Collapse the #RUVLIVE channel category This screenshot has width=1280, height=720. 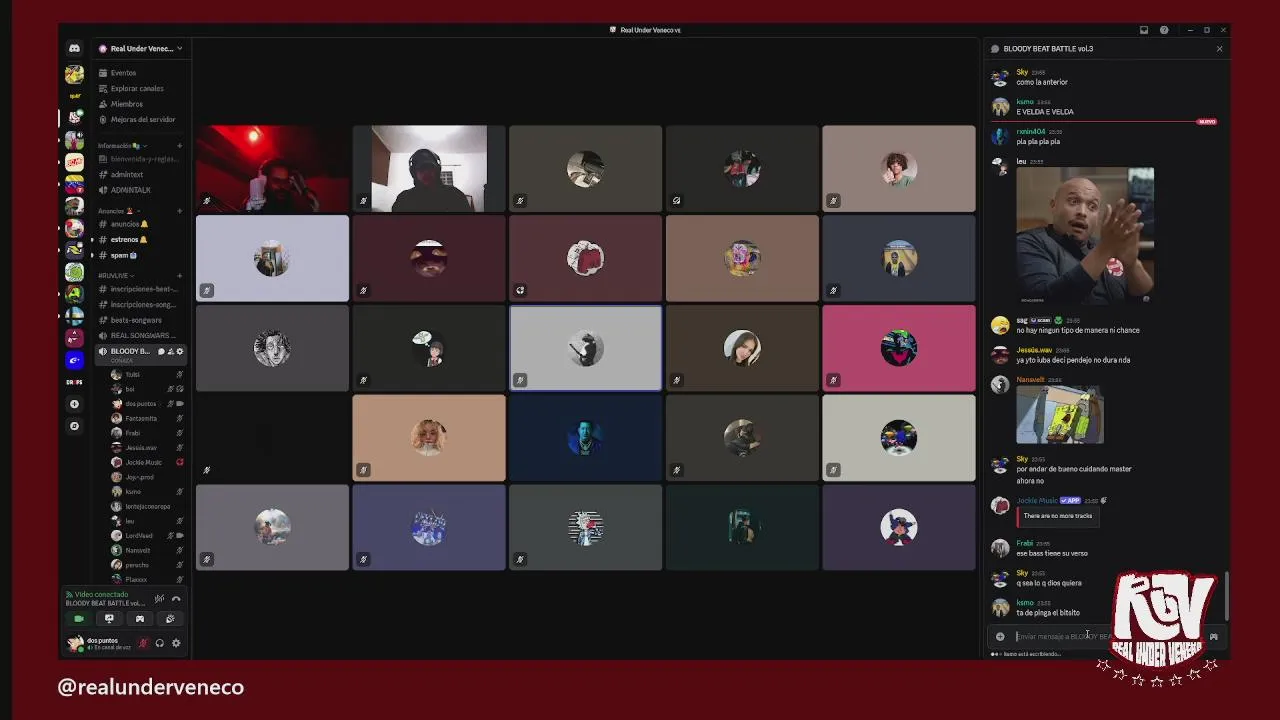pos(116,275)
